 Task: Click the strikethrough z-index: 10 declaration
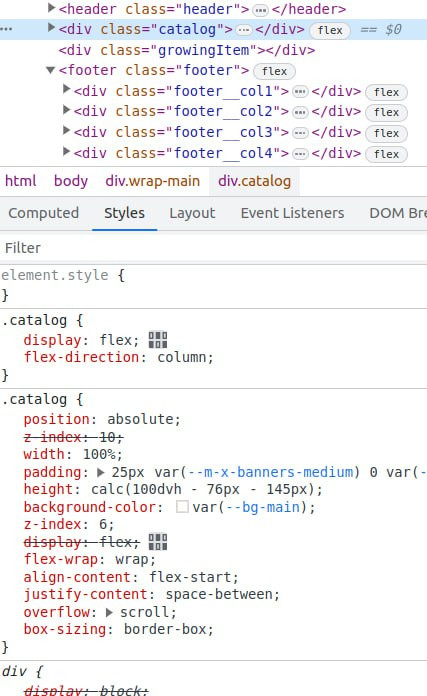click(73, 438)
